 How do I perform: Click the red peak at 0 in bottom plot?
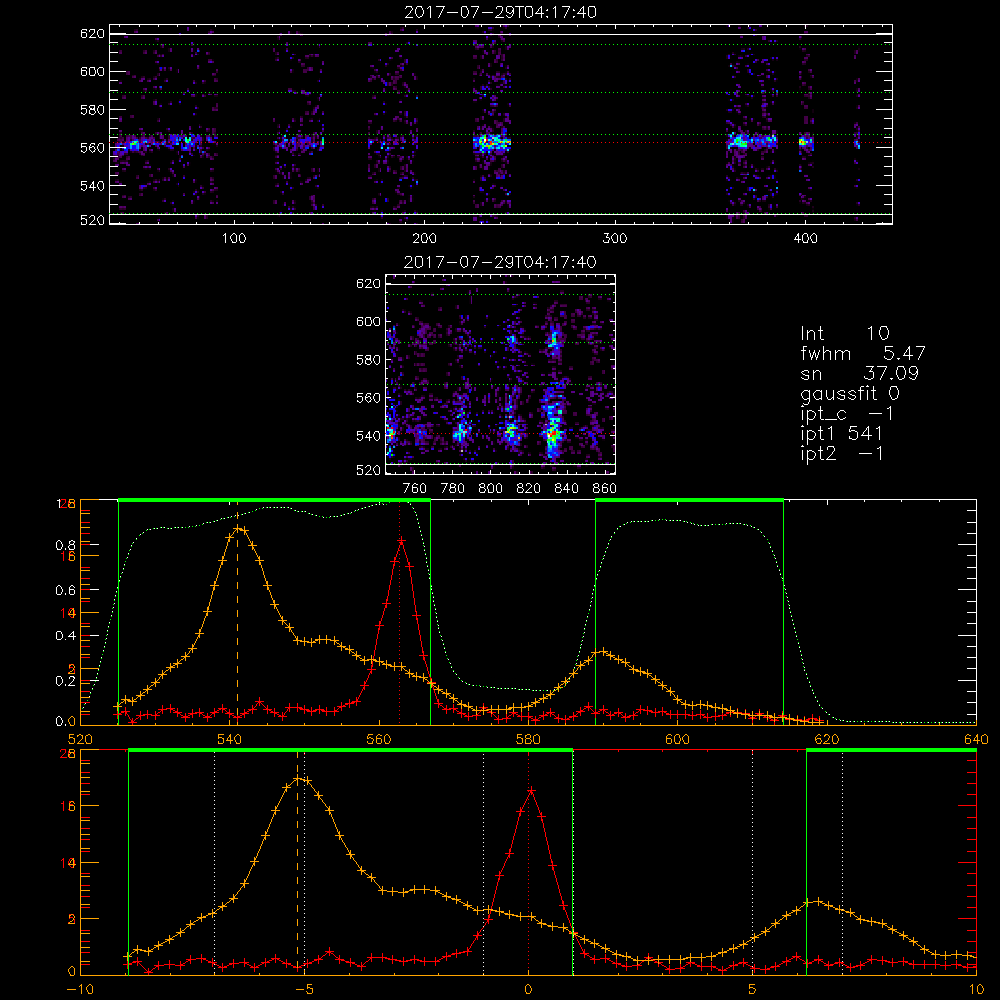(x=531, y=791)
